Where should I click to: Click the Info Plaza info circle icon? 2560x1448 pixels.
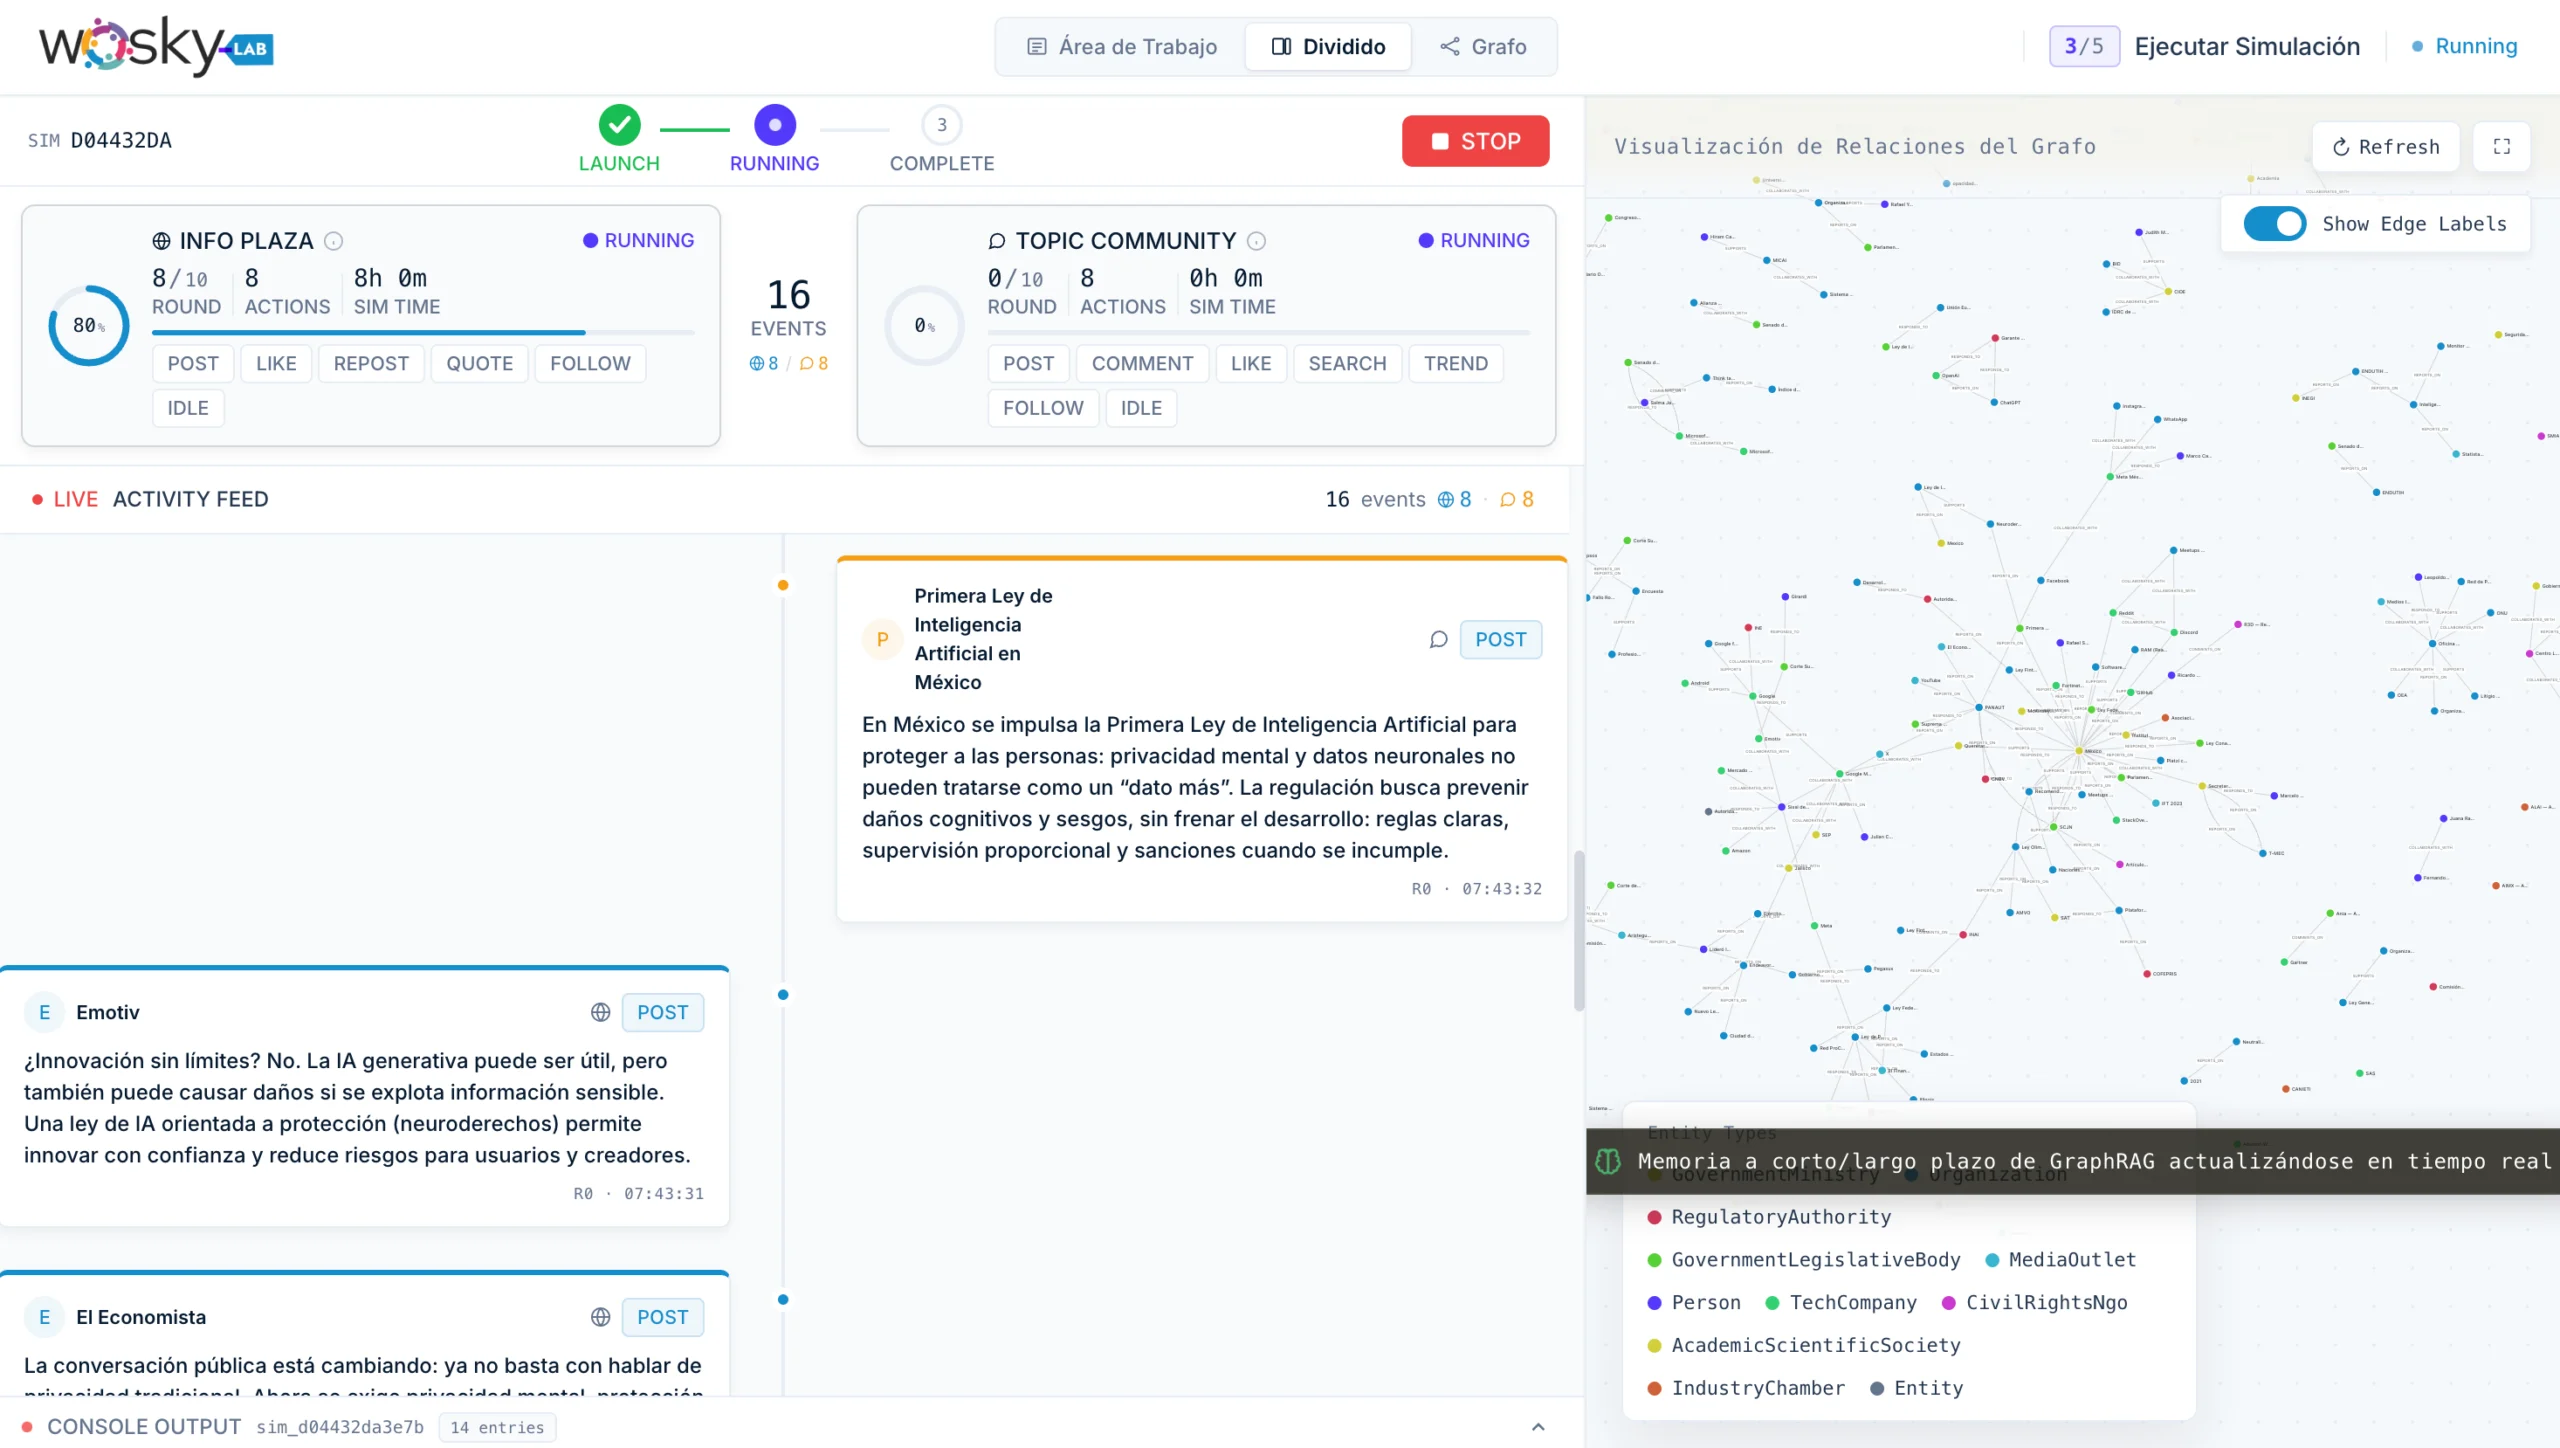coord(334,241)
